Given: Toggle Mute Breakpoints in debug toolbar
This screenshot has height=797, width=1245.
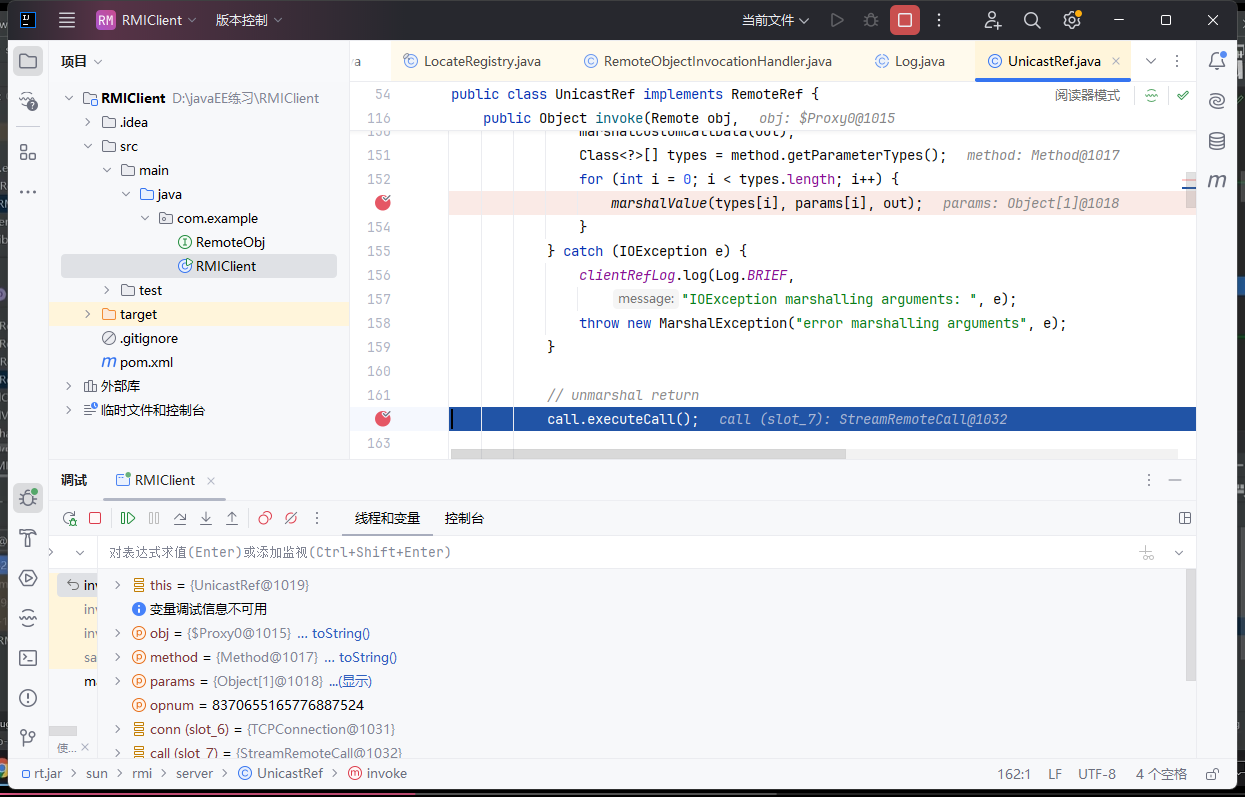Looking at the screenshot, I should point(291,518).
